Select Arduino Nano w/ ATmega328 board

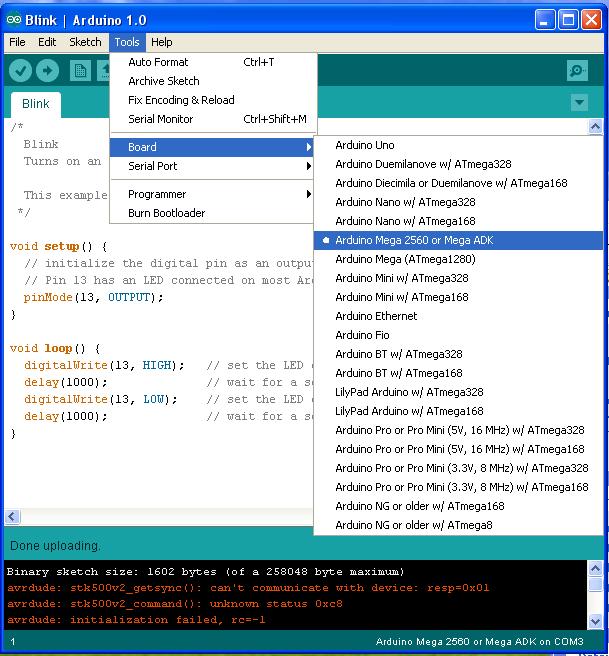[458, 202]
